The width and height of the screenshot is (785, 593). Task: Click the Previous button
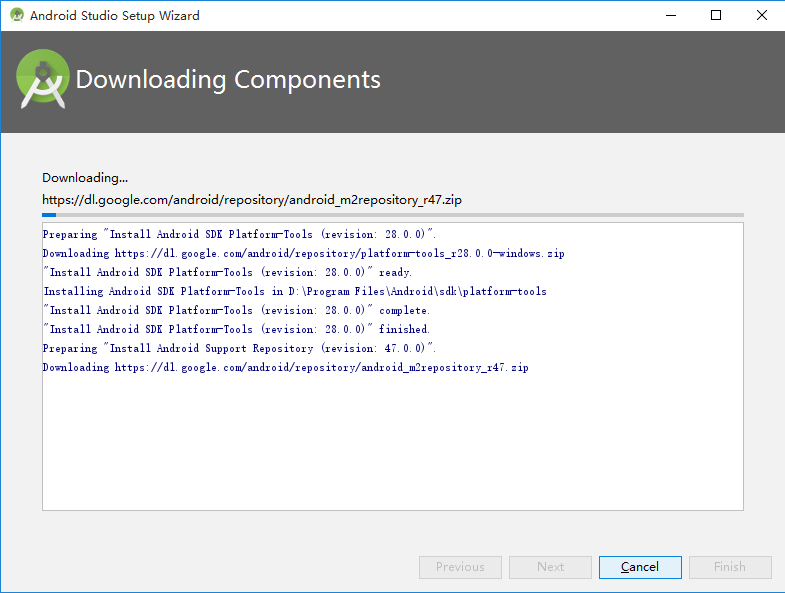coord(460,567)
